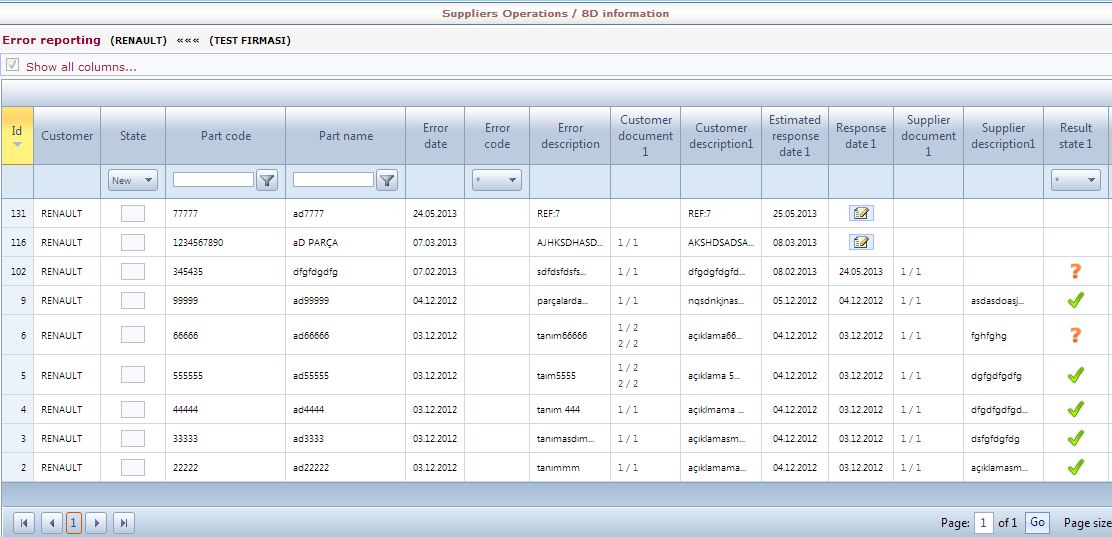Screen dimensions: 1112x537
Task: Click the page number input box
Action: pos(984,524)
